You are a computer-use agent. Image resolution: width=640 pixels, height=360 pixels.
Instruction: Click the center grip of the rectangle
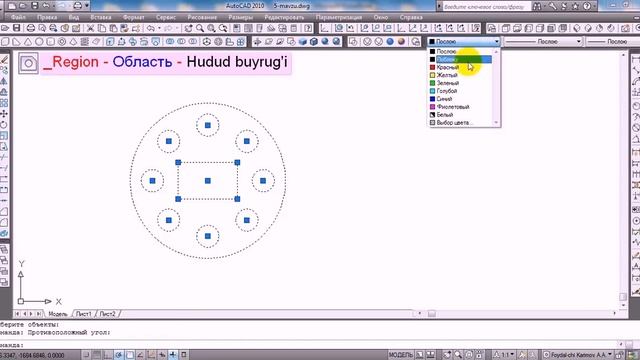[208, 180]
